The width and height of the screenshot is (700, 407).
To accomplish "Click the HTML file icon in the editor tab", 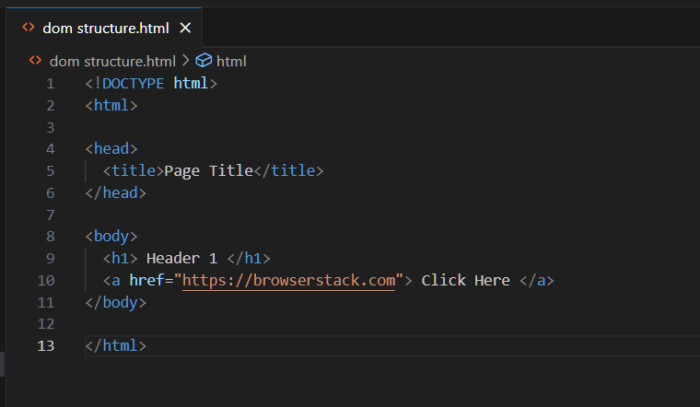I will 29,28.
